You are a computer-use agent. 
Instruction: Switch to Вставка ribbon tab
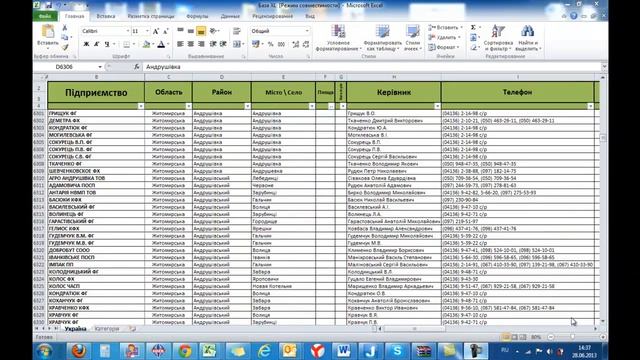tap(106, 16)
